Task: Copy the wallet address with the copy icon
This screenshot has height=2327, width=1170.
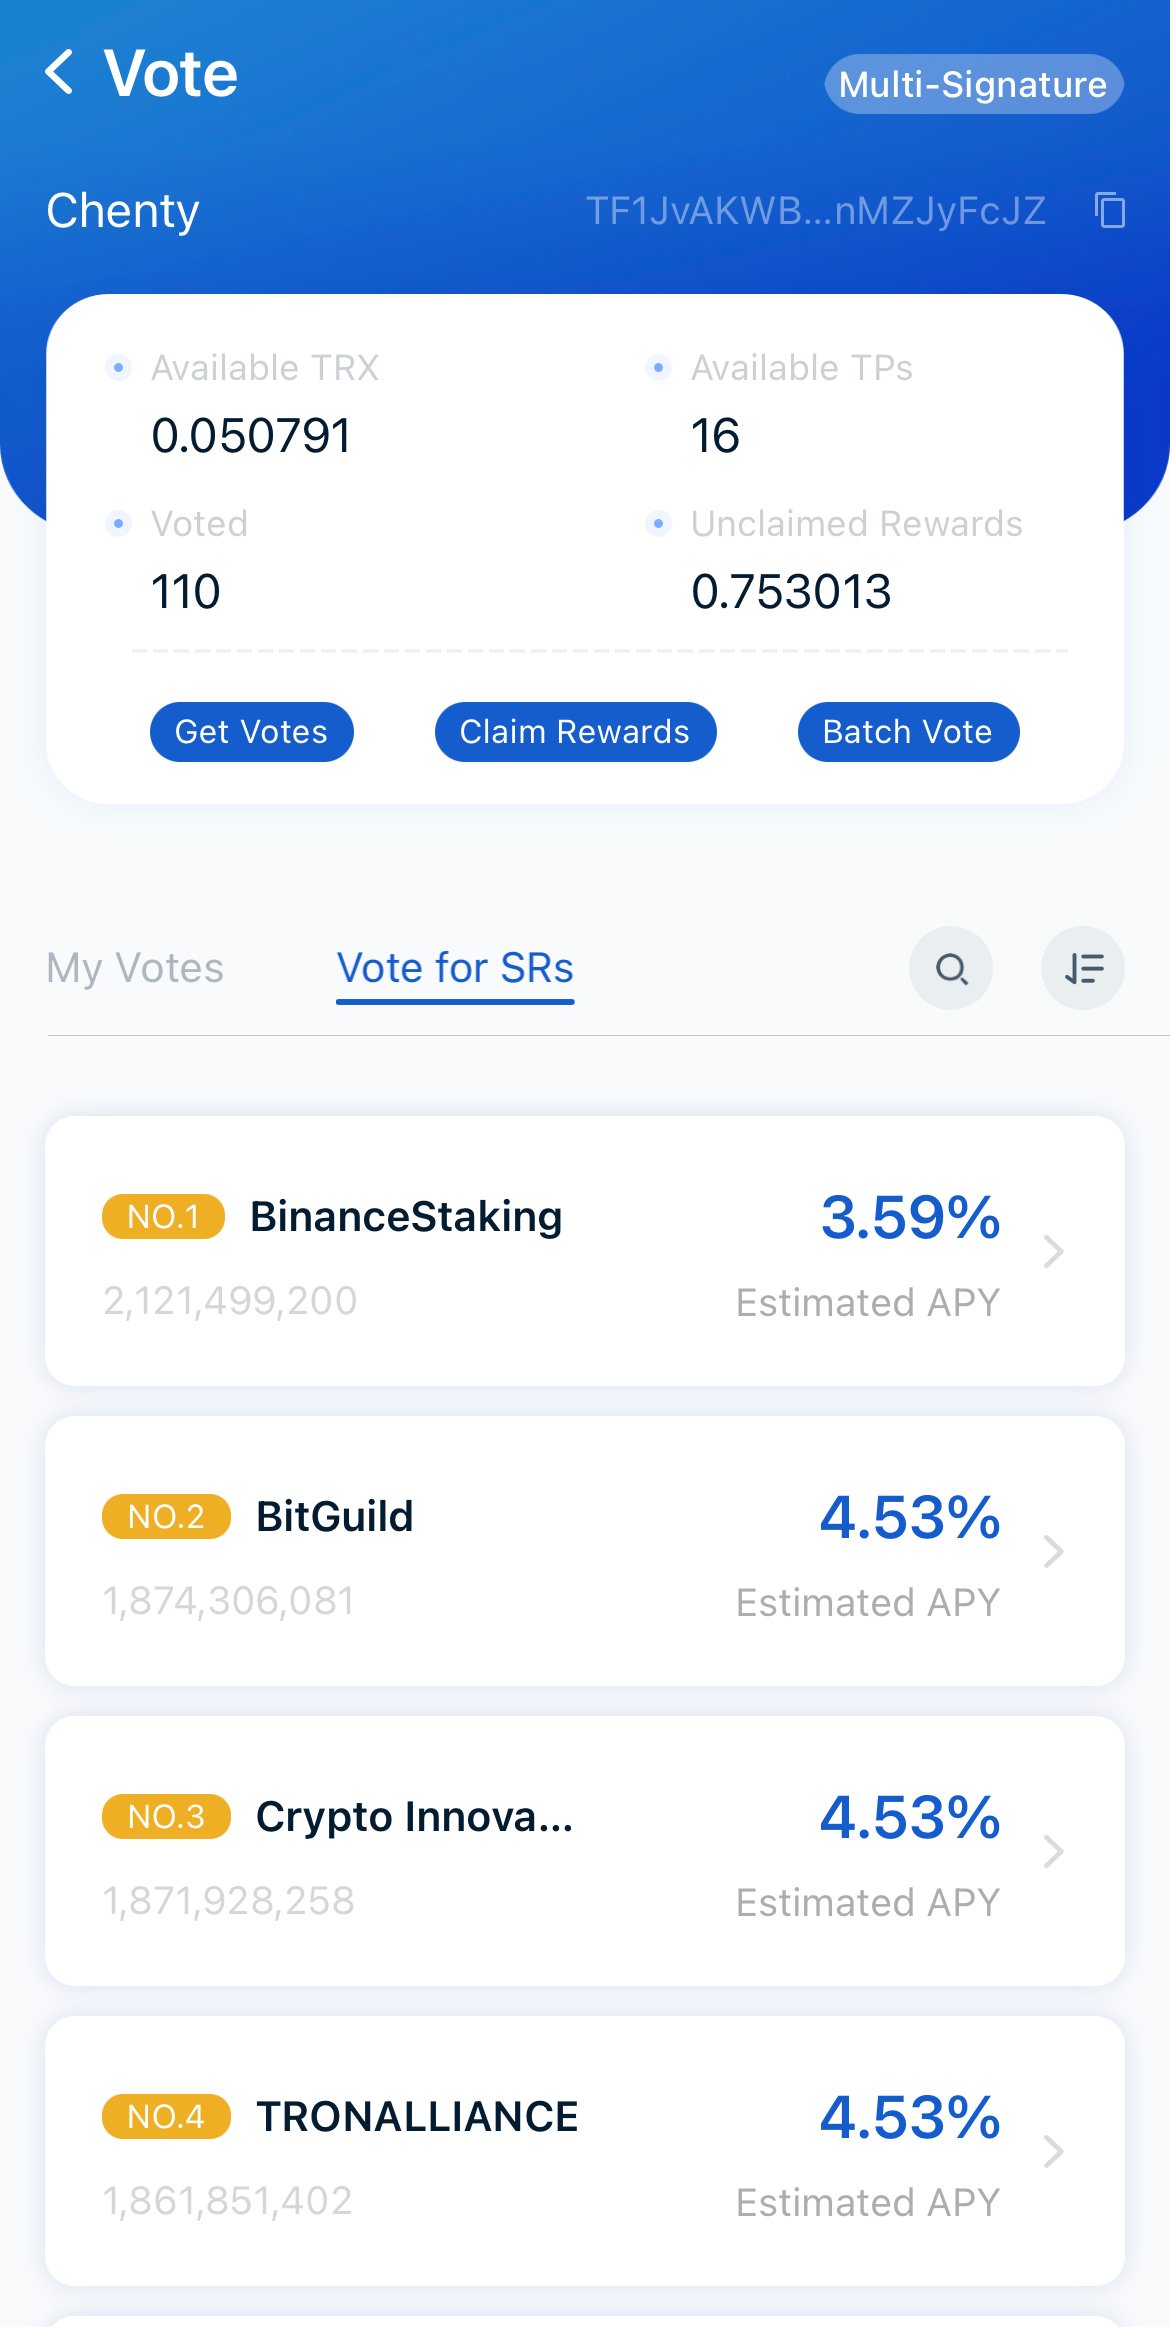Action: 1109,211
